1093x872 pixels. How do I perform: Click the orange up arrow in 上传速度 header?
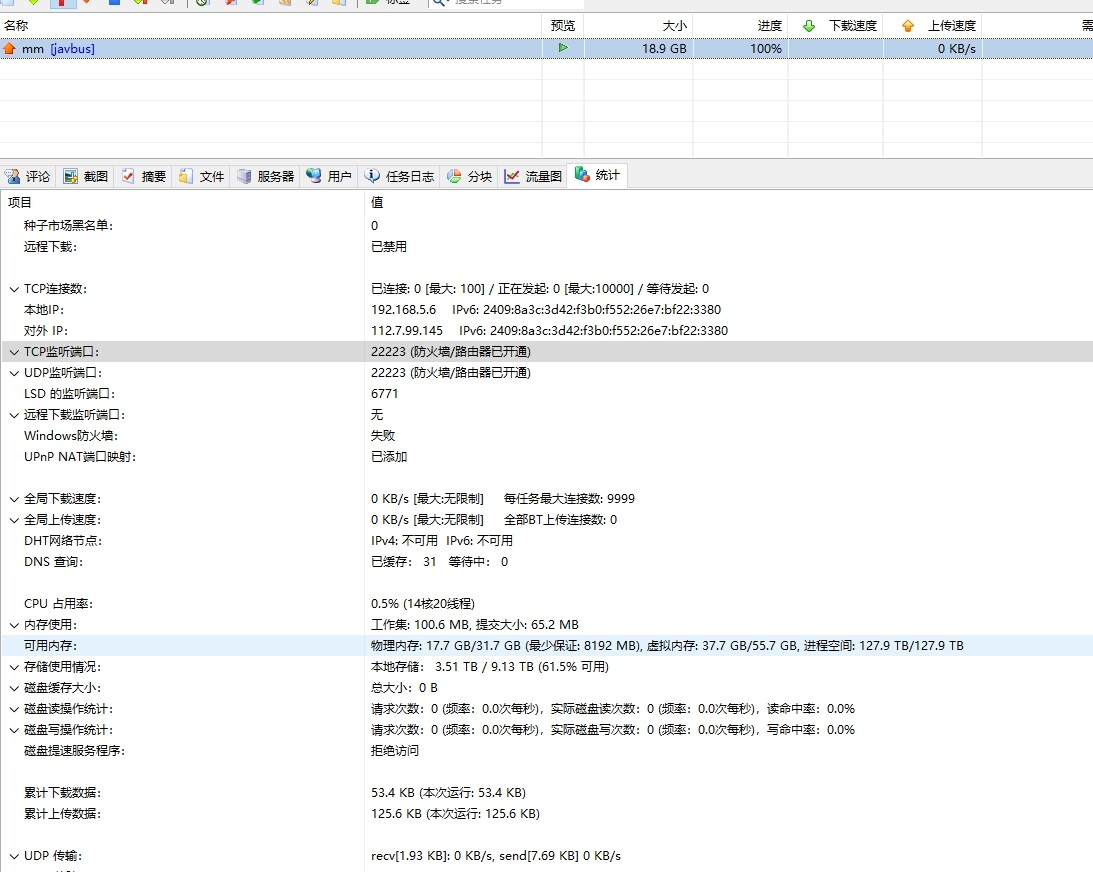(908, 26)
